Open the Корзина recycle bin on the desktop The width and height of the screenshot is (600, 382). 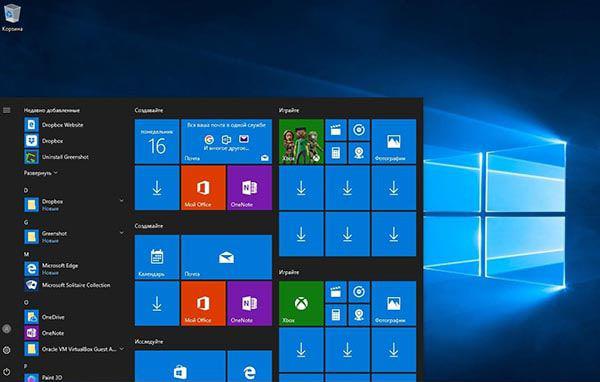point(12,17)
